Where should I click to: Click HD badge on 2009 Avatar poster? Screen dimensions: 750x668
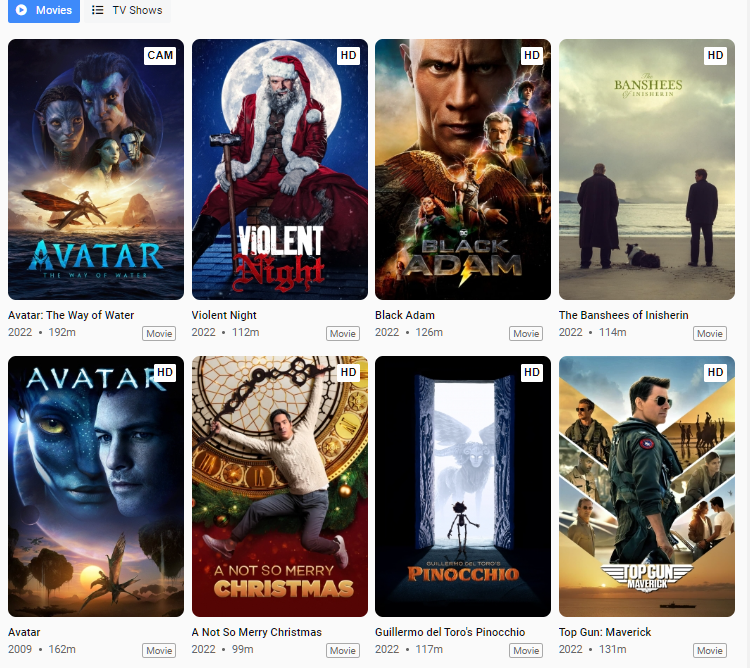click(165, 372)
